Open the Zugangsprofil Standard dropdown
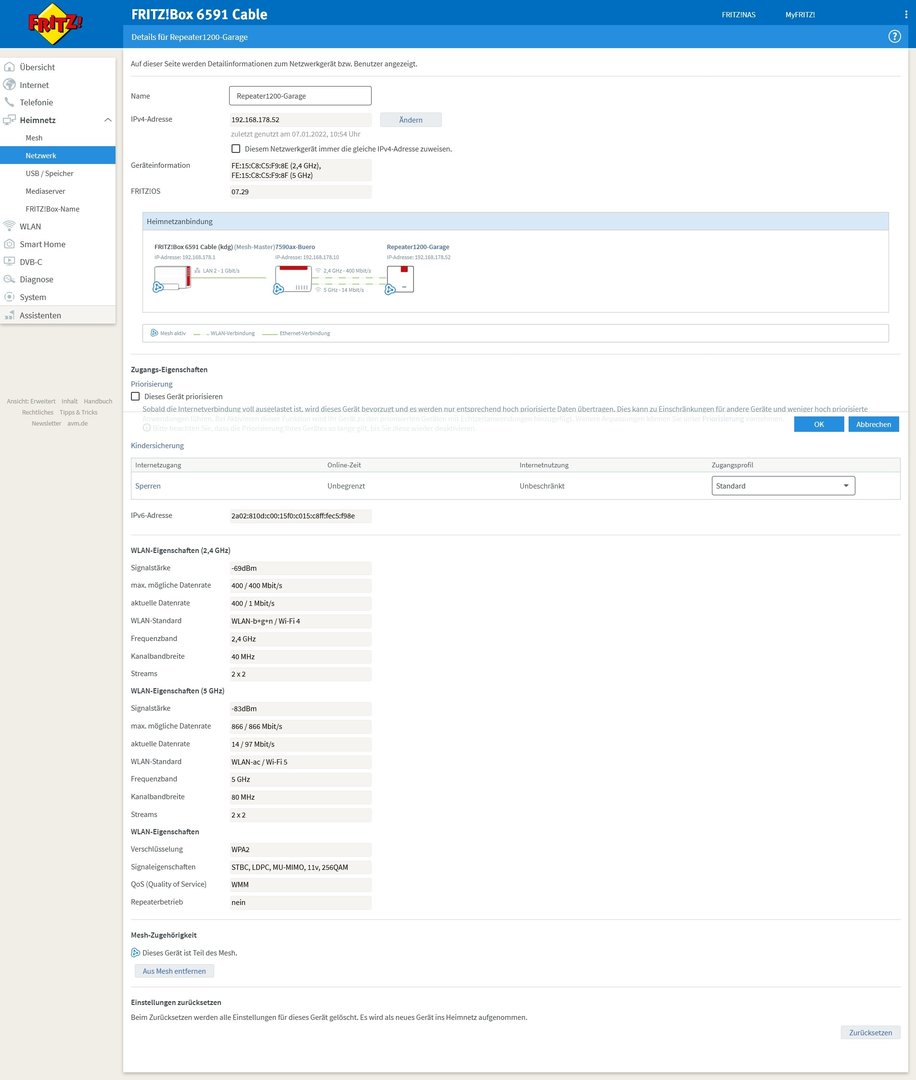Viewport: 916px width, 1080px height. (783, 486)
